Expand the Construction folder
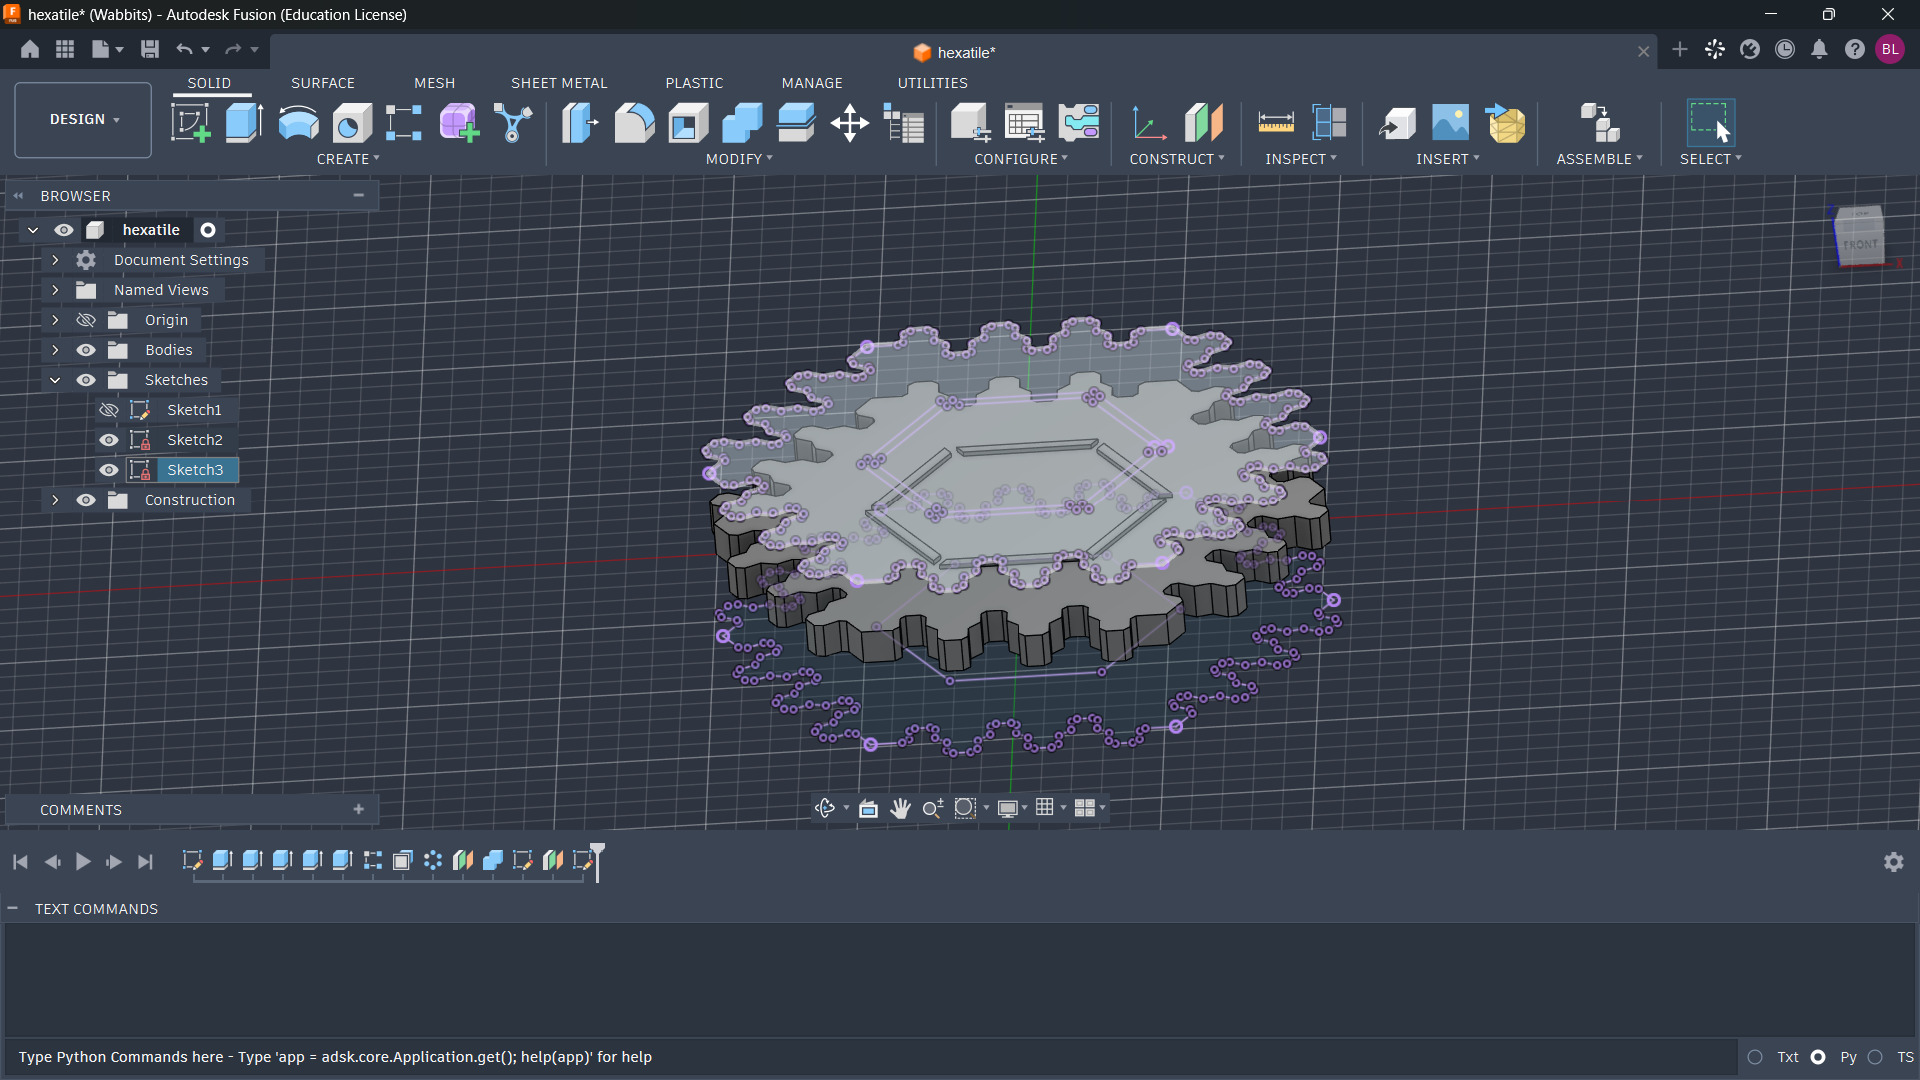1920x1080 pixels. pyautogui.click(x=55, y=500)
